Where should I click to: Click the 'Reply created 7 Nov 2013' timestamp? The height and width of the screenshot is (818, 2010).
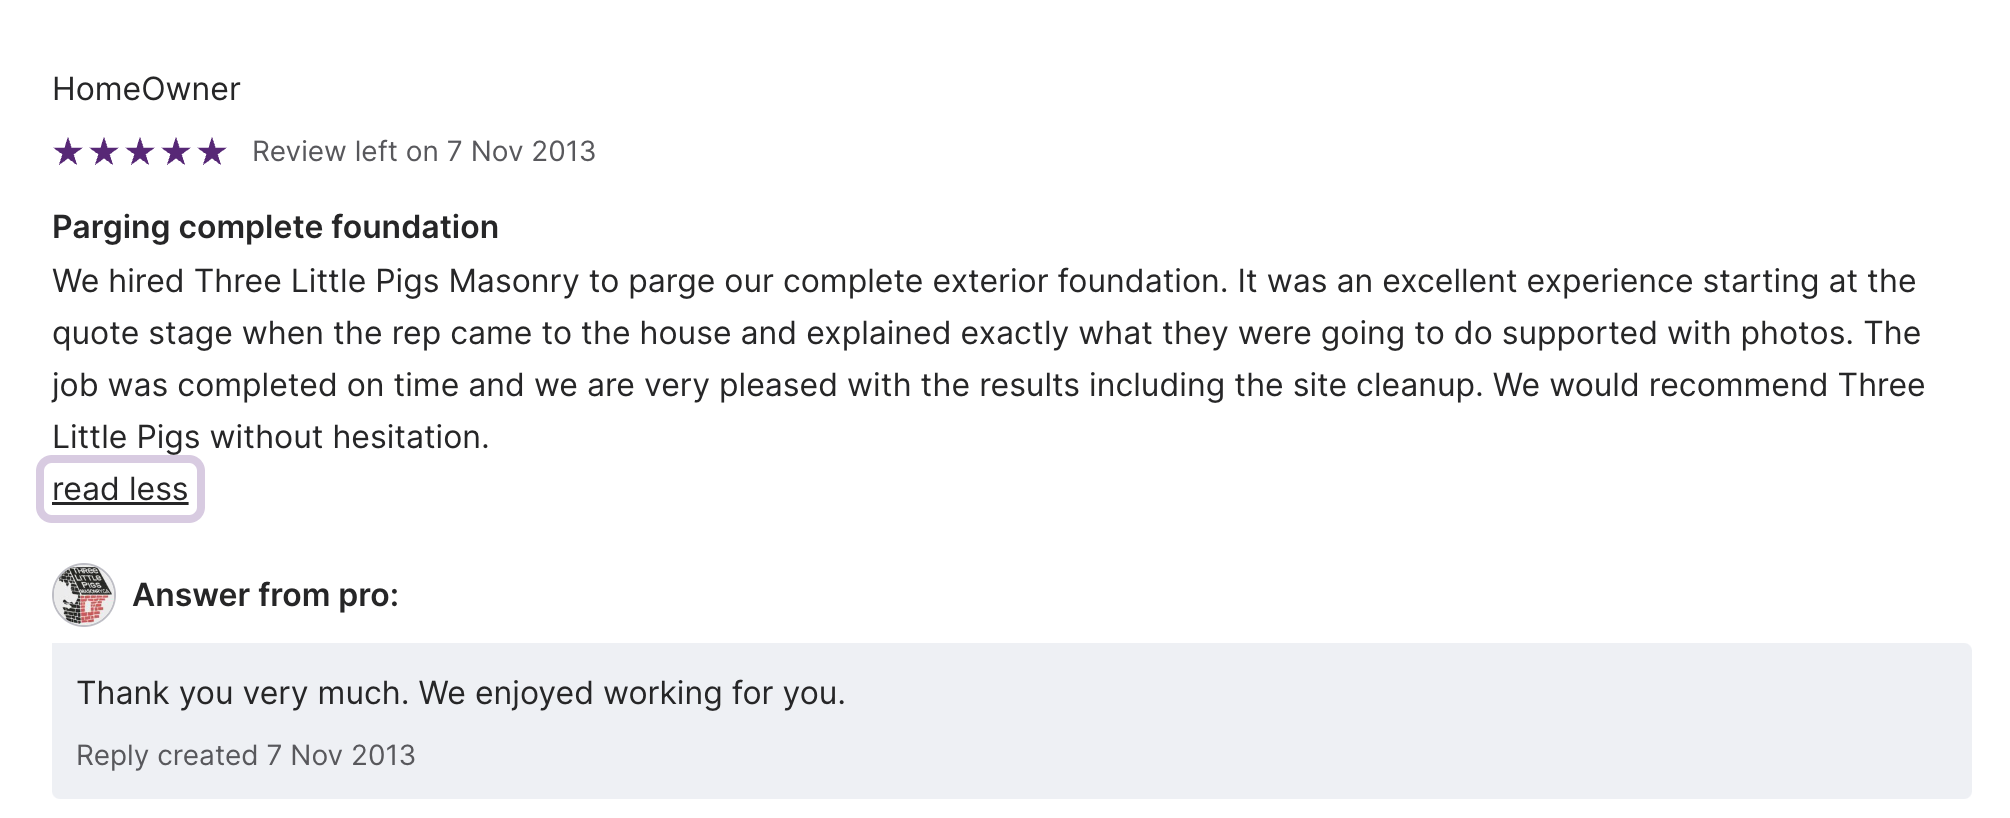[x=245, y=755]
